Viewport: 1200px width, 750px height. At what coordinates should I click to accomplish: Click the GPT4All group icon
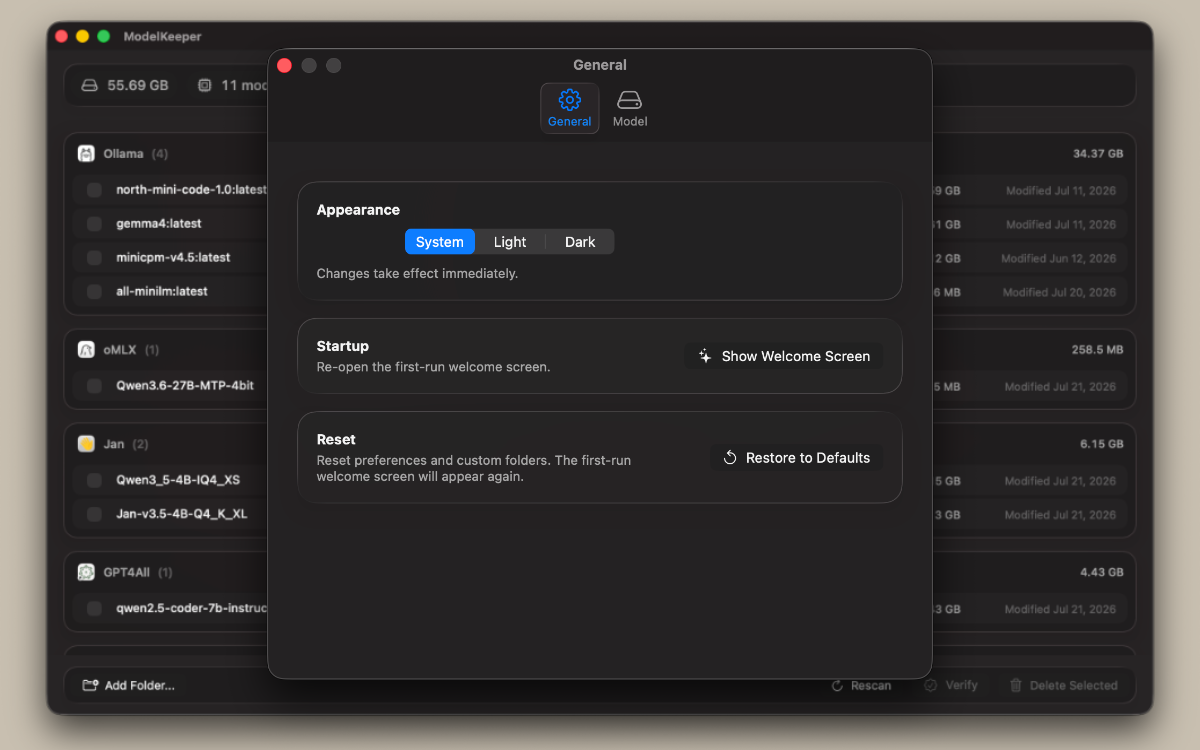[86, 572]
